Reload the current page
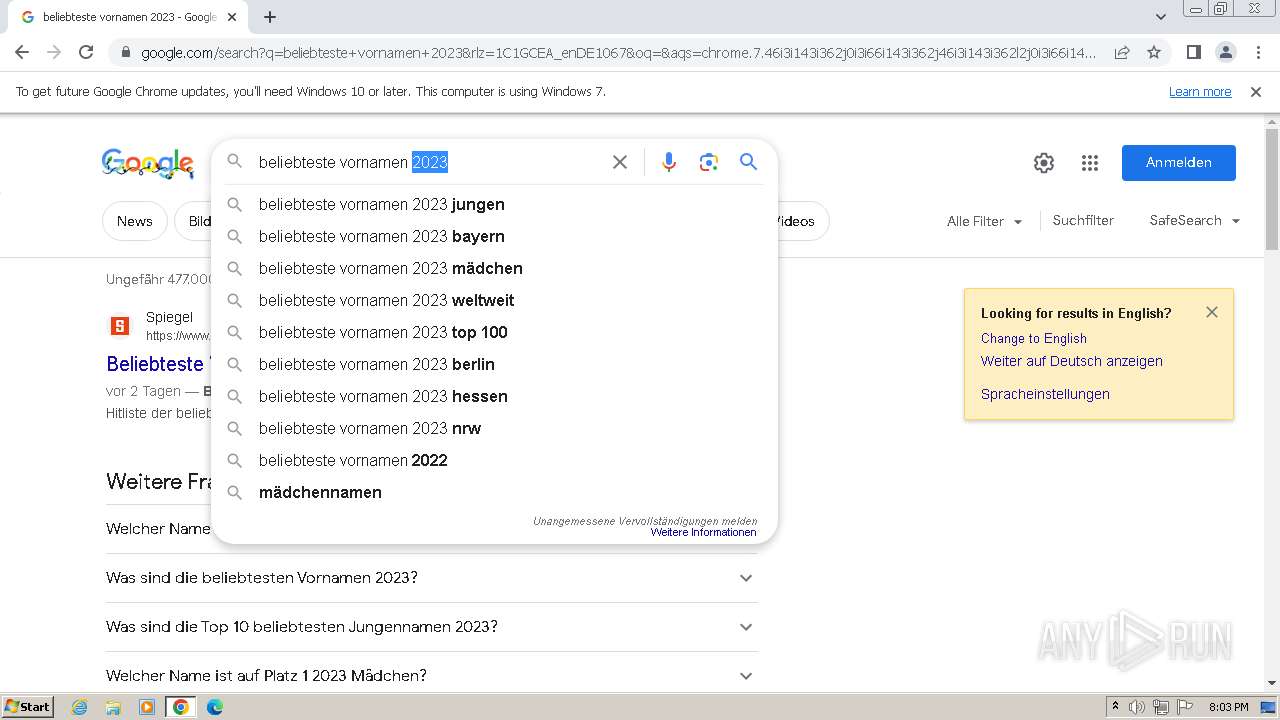 tap(86, 52)
